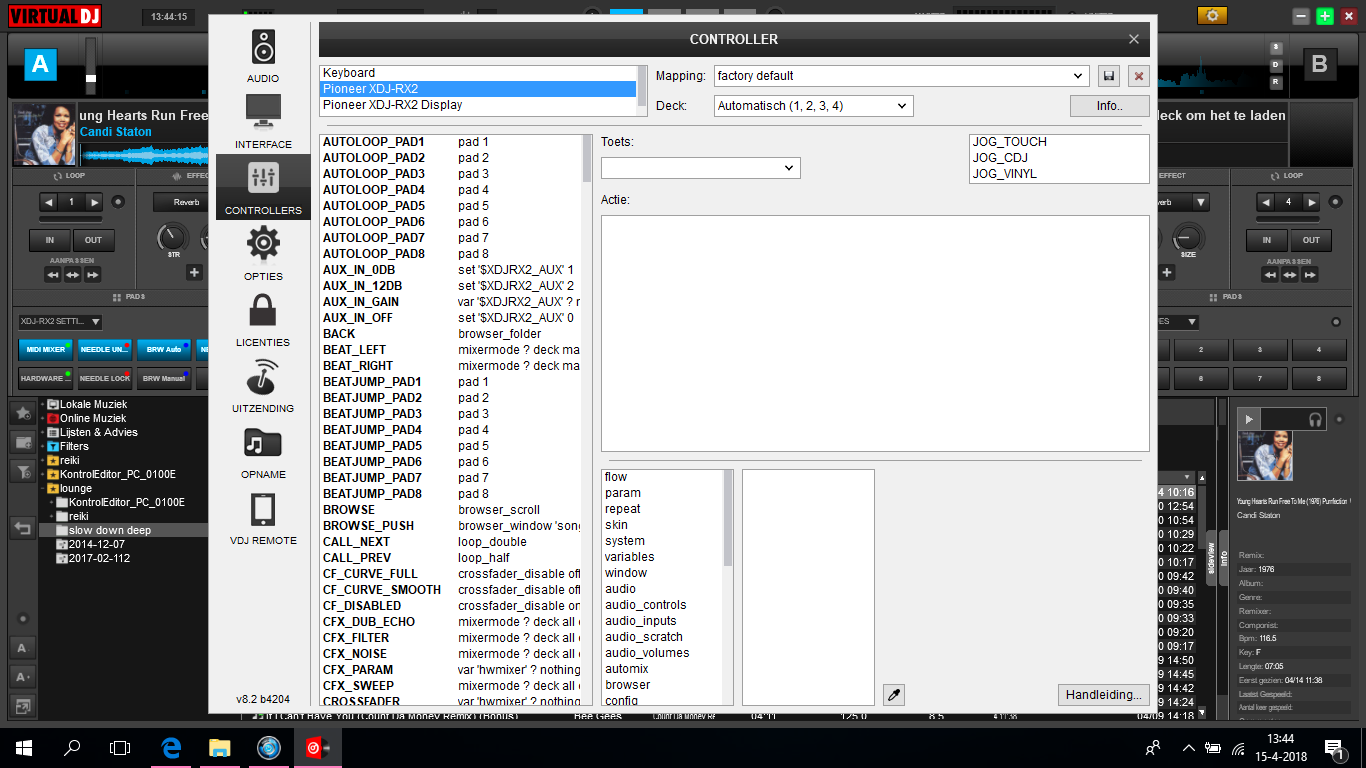Screen dimensions: 1366x768
Task: Delete the mapping with the red X icon
Action: (1138, 76)
